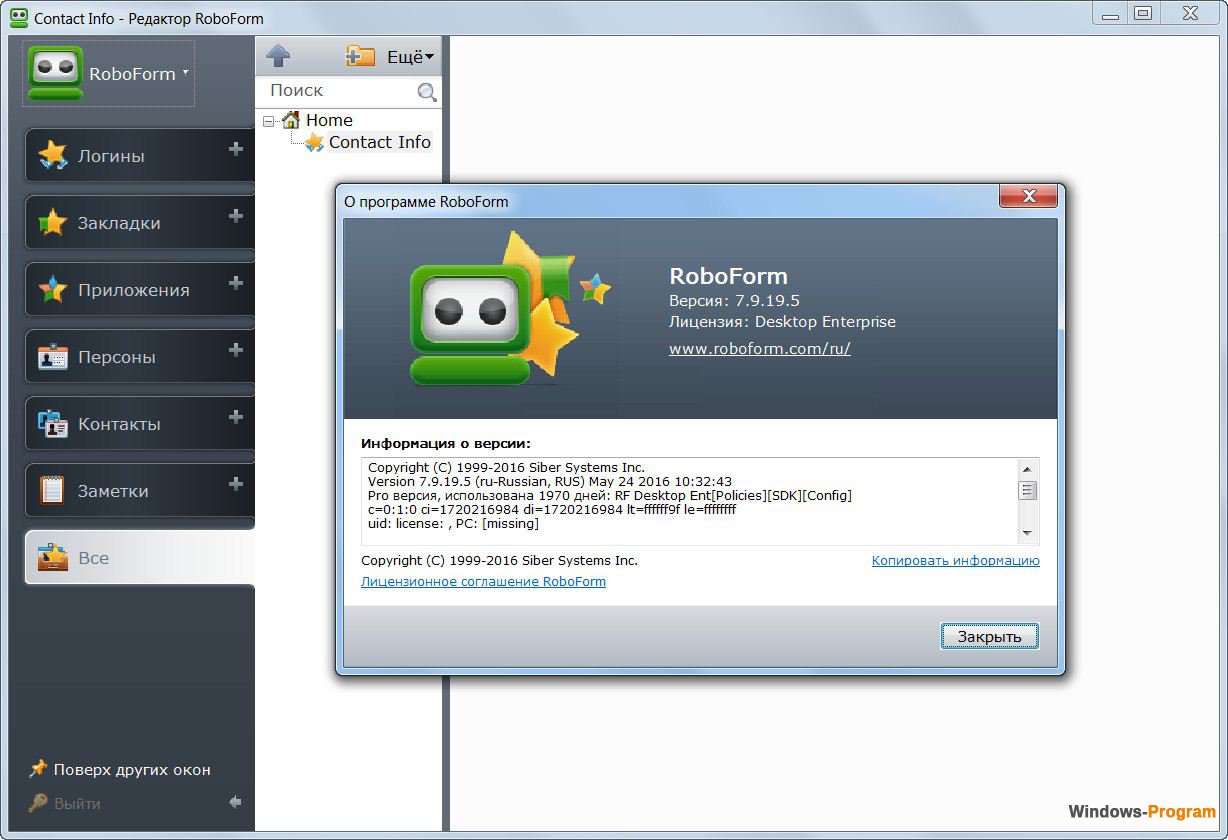Click the Персоны card icon
This screenshot has width=1228, height=840.
tap(52, 357)
